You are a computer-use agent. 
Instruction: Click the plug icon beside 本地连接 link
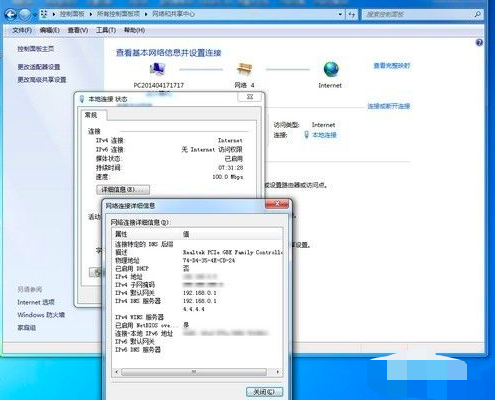tap(307, 135)
